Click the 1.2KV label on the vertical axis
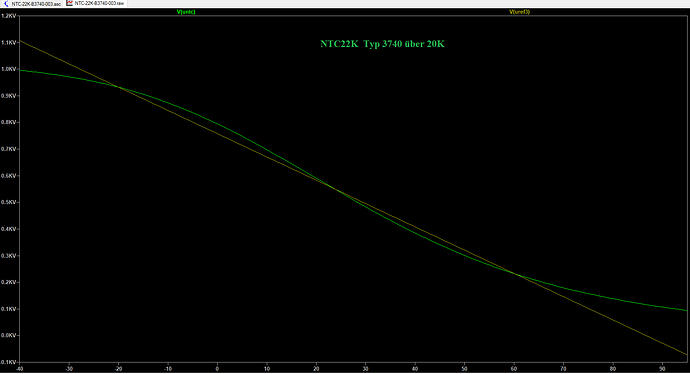Image resolution: width=690 pixels, height=374 pixels. (x=8, y=16)
